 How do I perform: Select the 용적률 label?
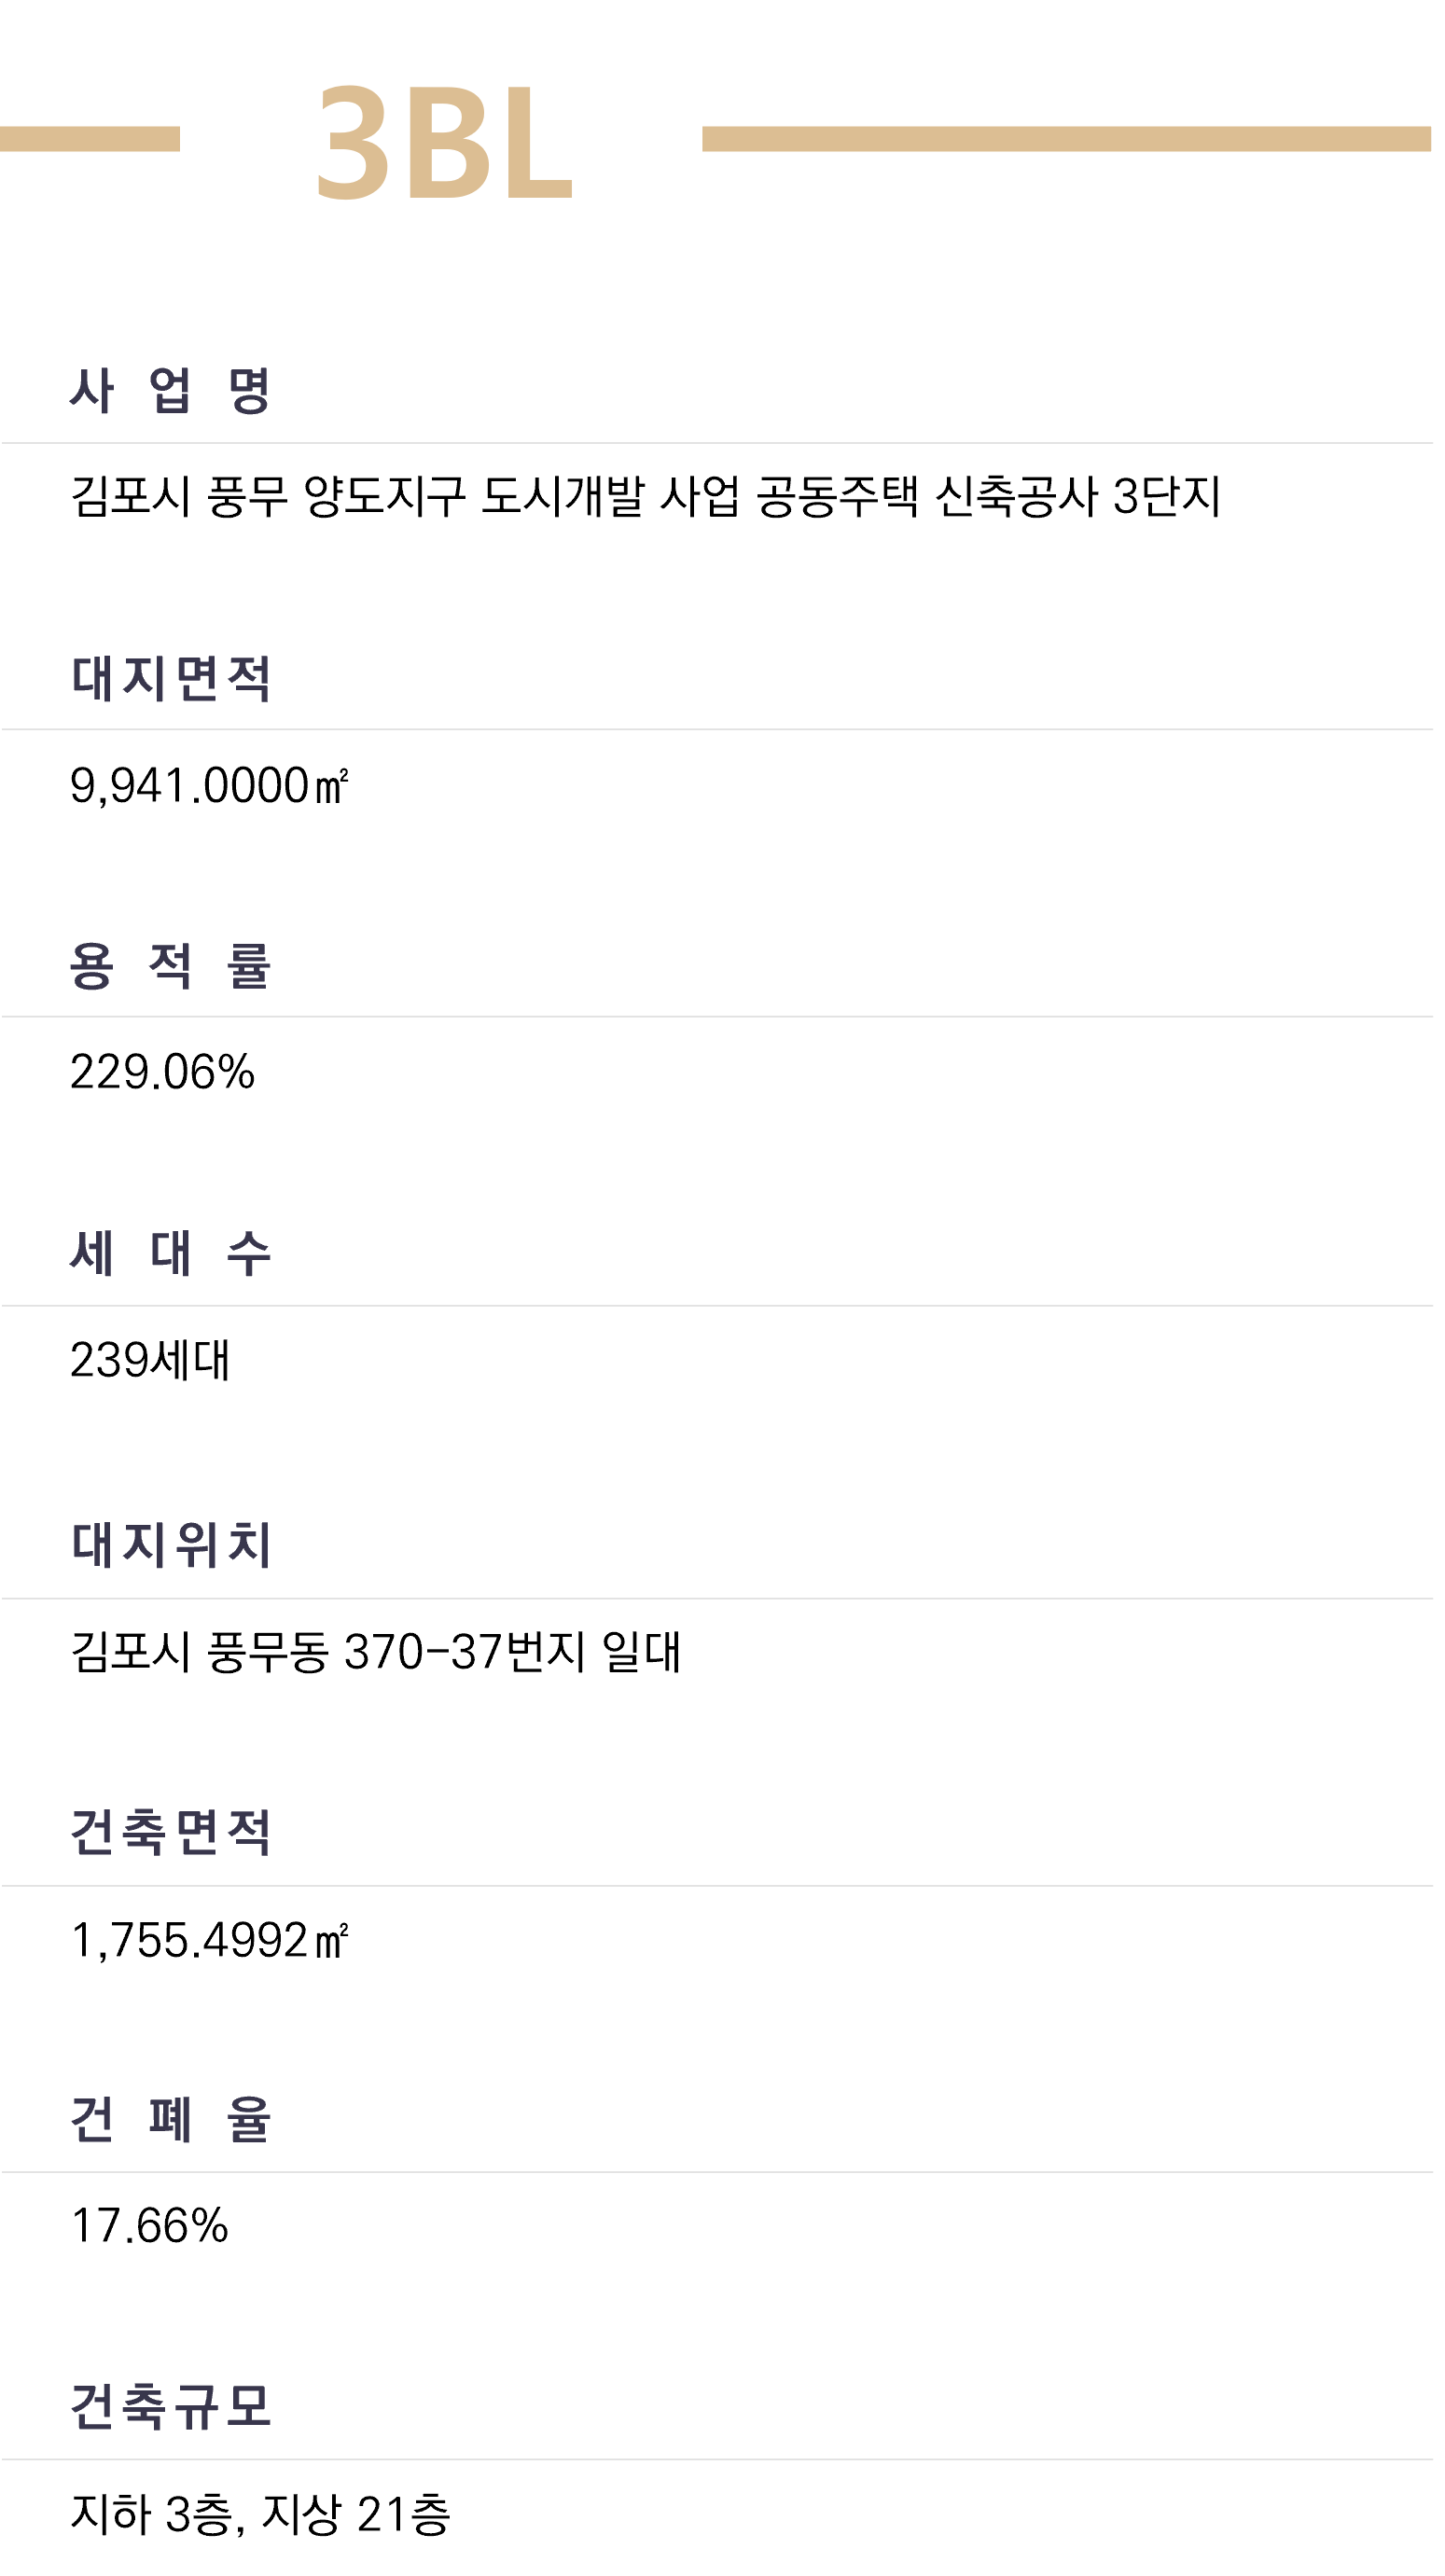[170, 966]
